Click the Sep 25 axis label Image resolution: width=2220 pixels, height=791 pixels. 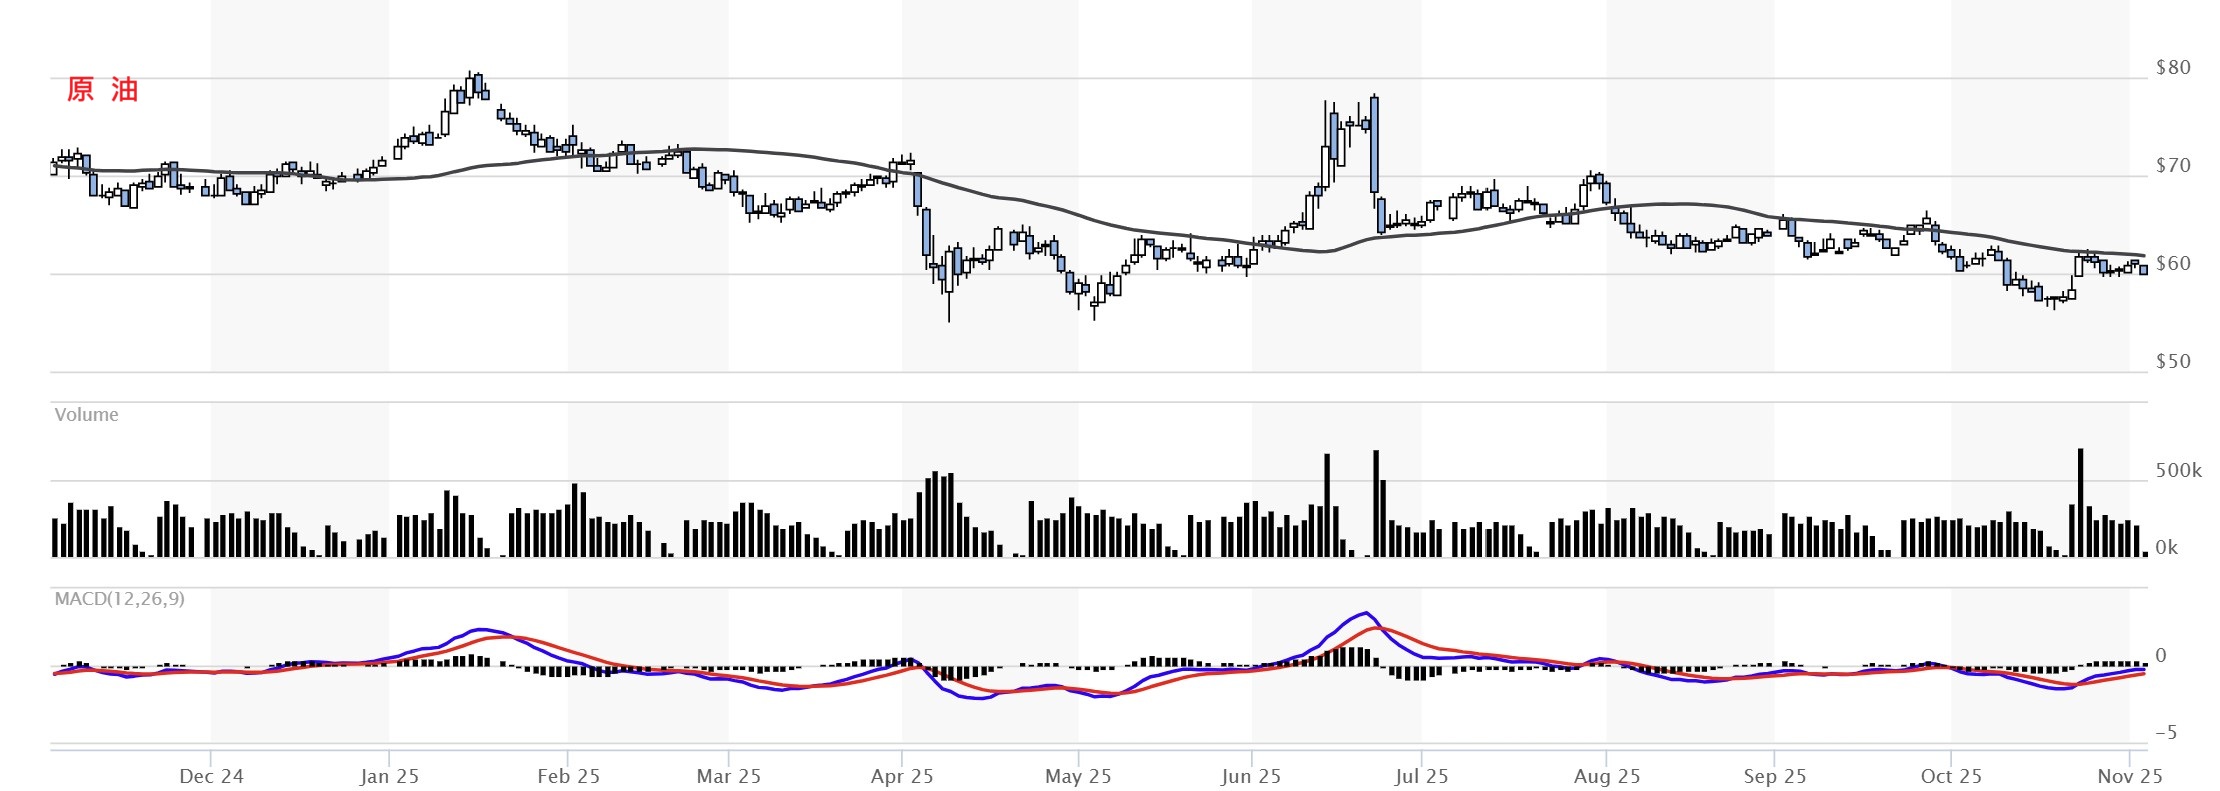1774,776
